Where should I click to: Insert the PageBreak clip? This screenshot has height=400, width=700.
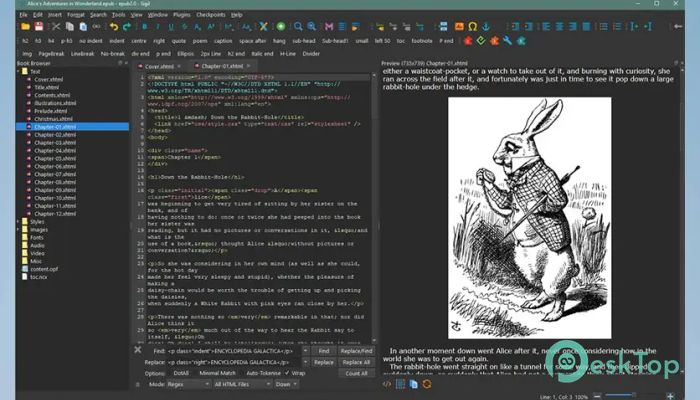[x=51, y=54]
